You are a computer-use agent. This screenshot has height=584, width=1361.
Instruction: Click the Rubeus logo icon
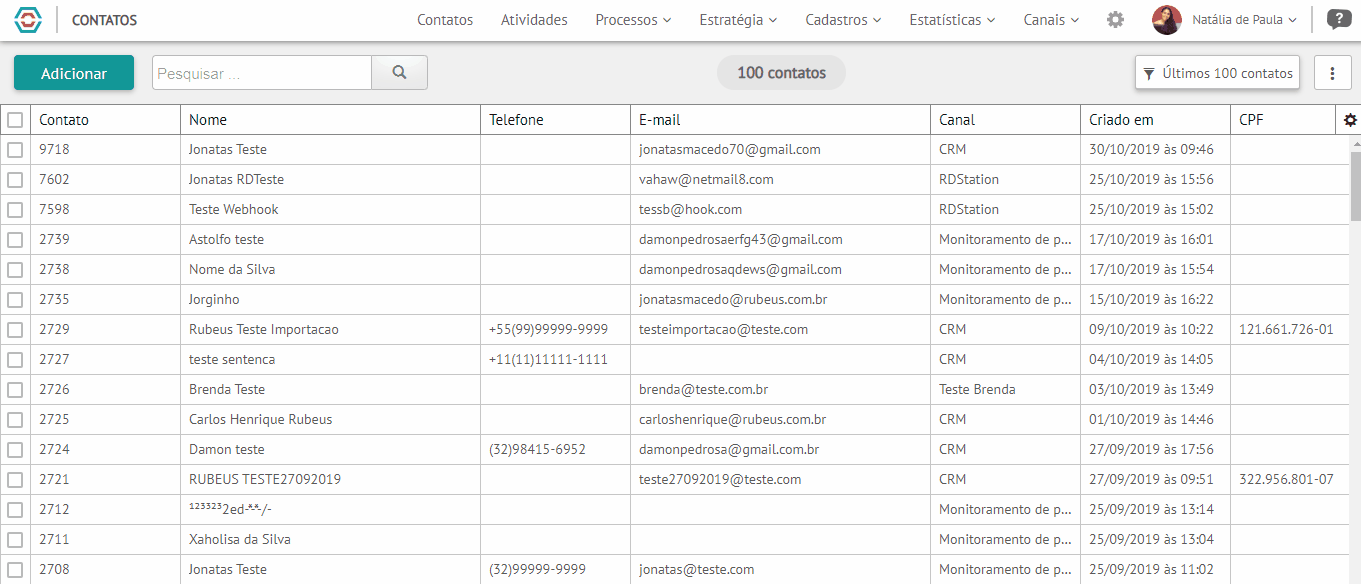[29, 19]
